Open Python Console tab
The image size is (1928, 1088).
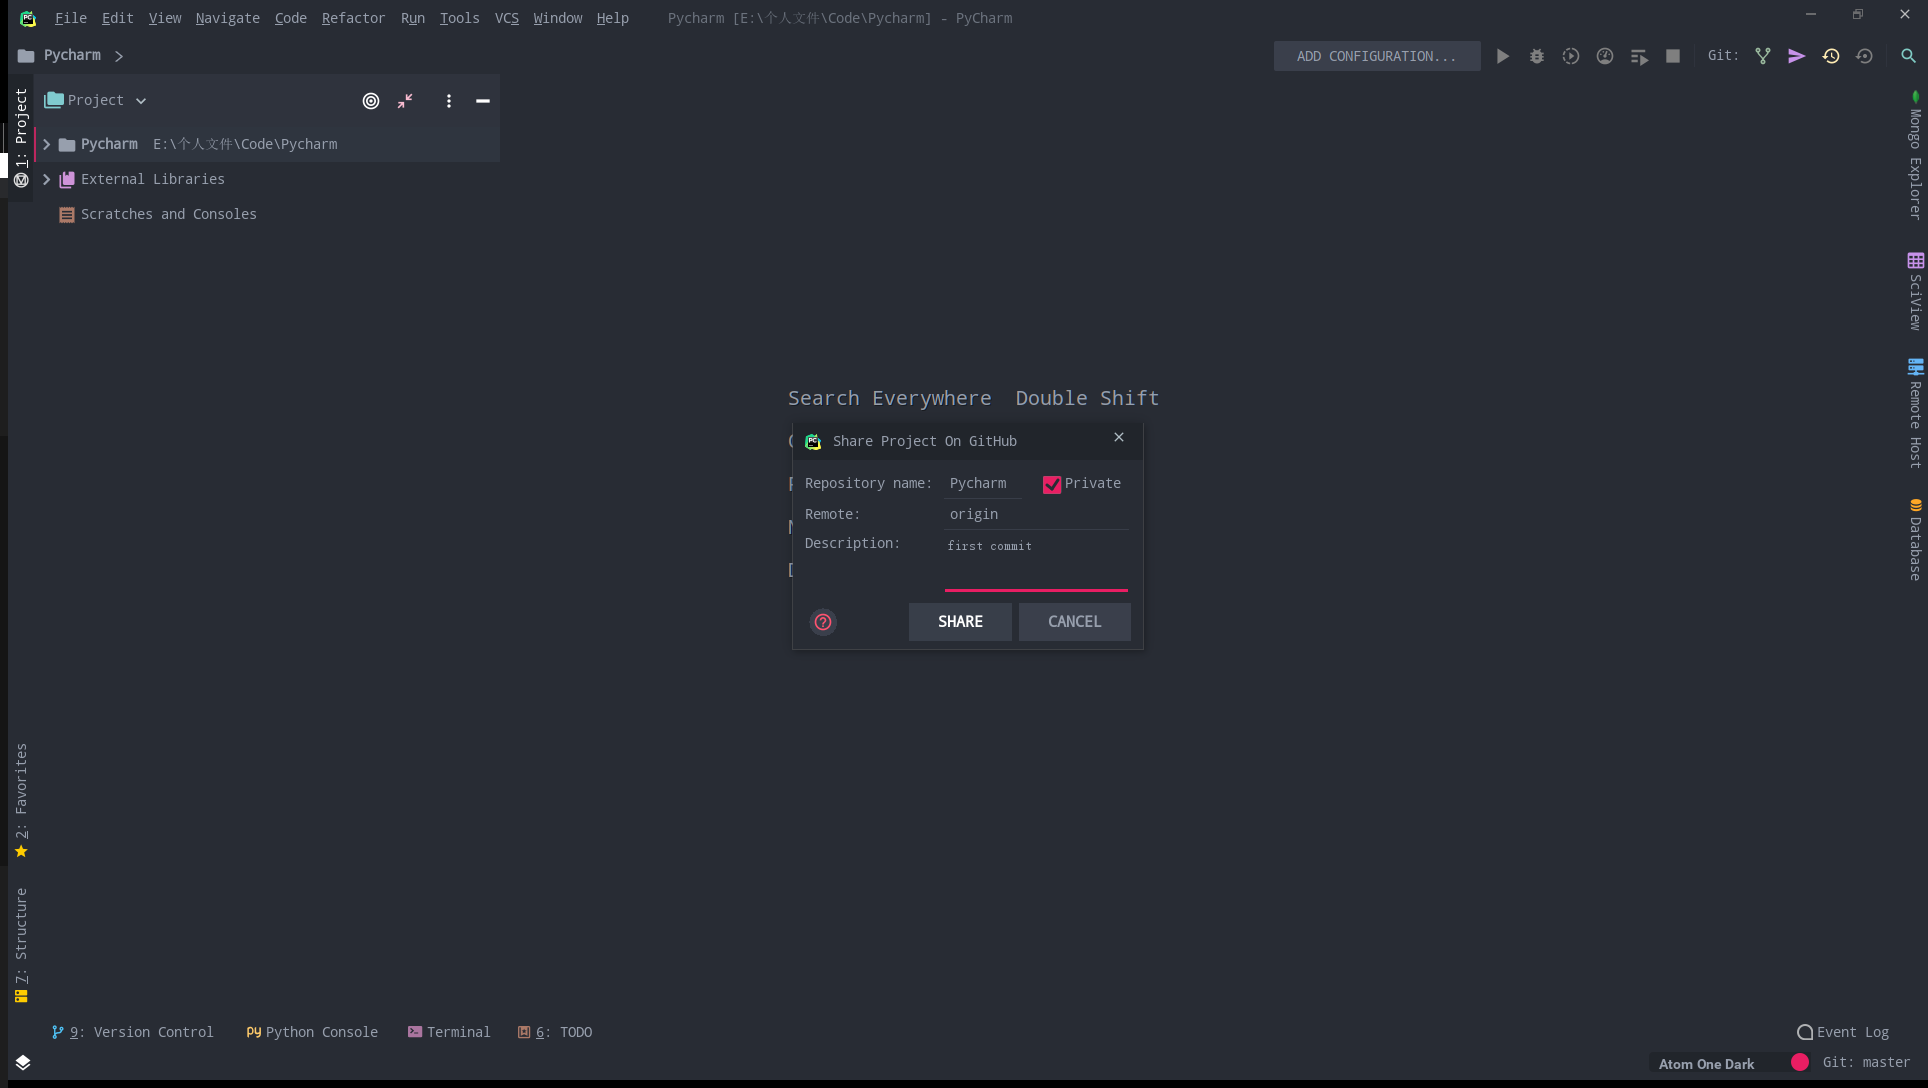click(312, 1033)
